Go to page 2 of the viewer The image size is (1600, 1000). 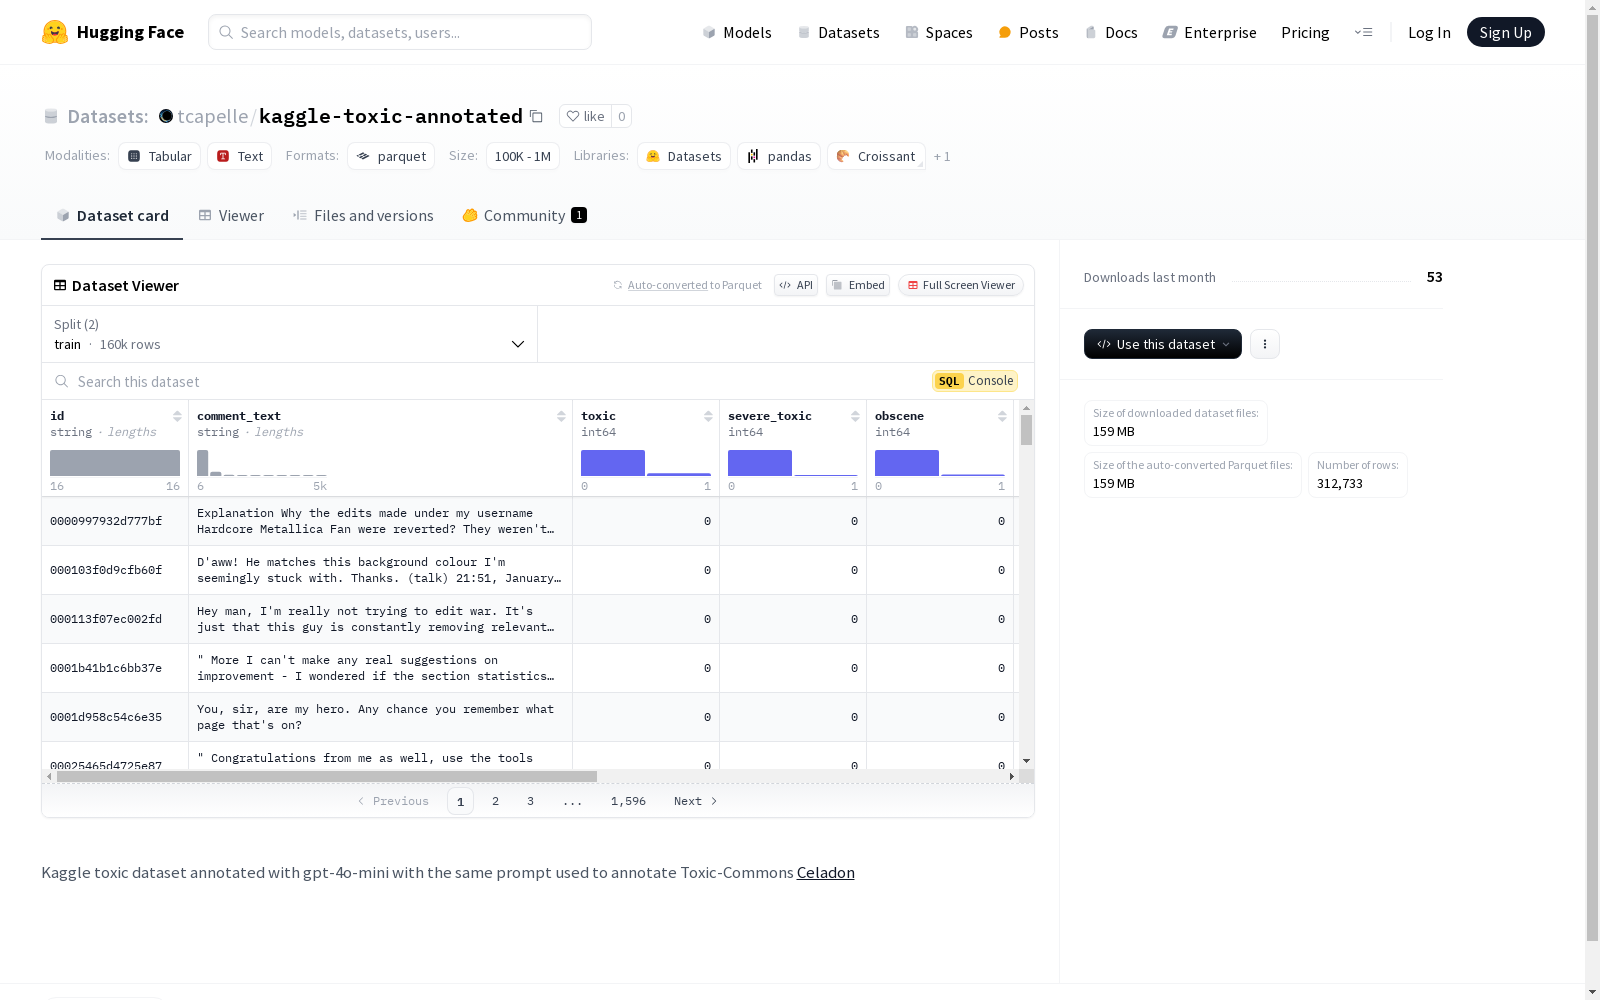tap(495, 801)
